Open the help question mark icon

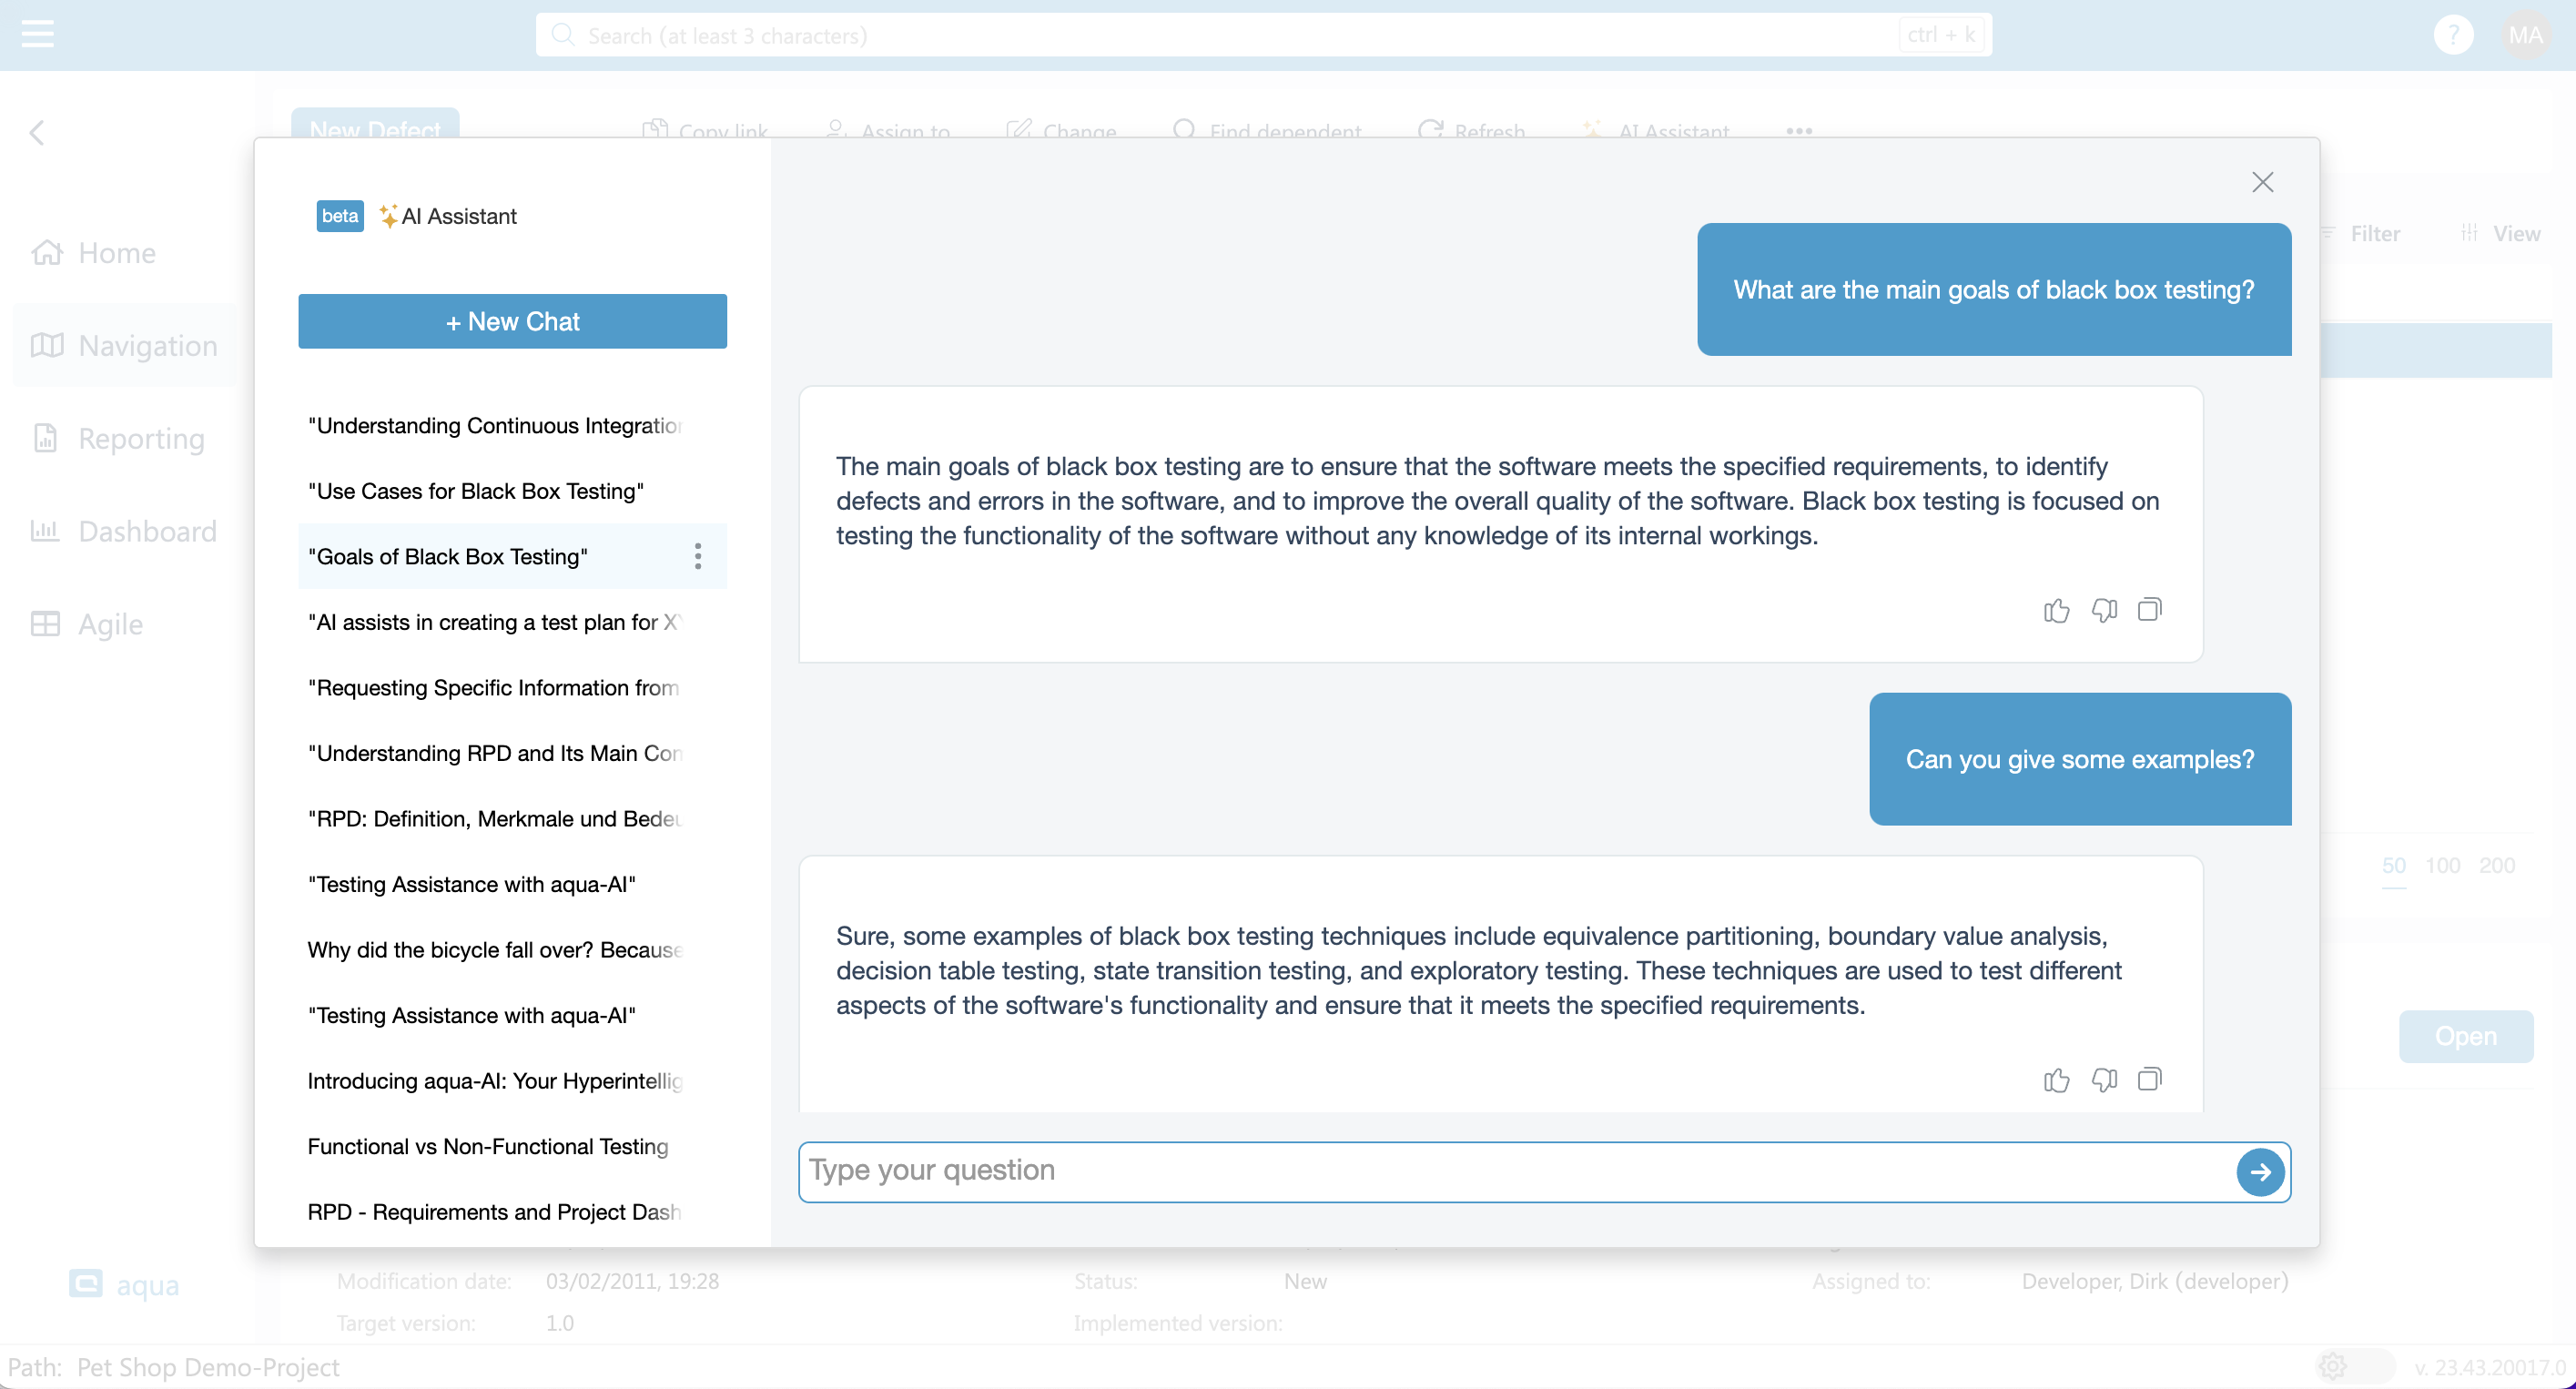(2452, 35)
